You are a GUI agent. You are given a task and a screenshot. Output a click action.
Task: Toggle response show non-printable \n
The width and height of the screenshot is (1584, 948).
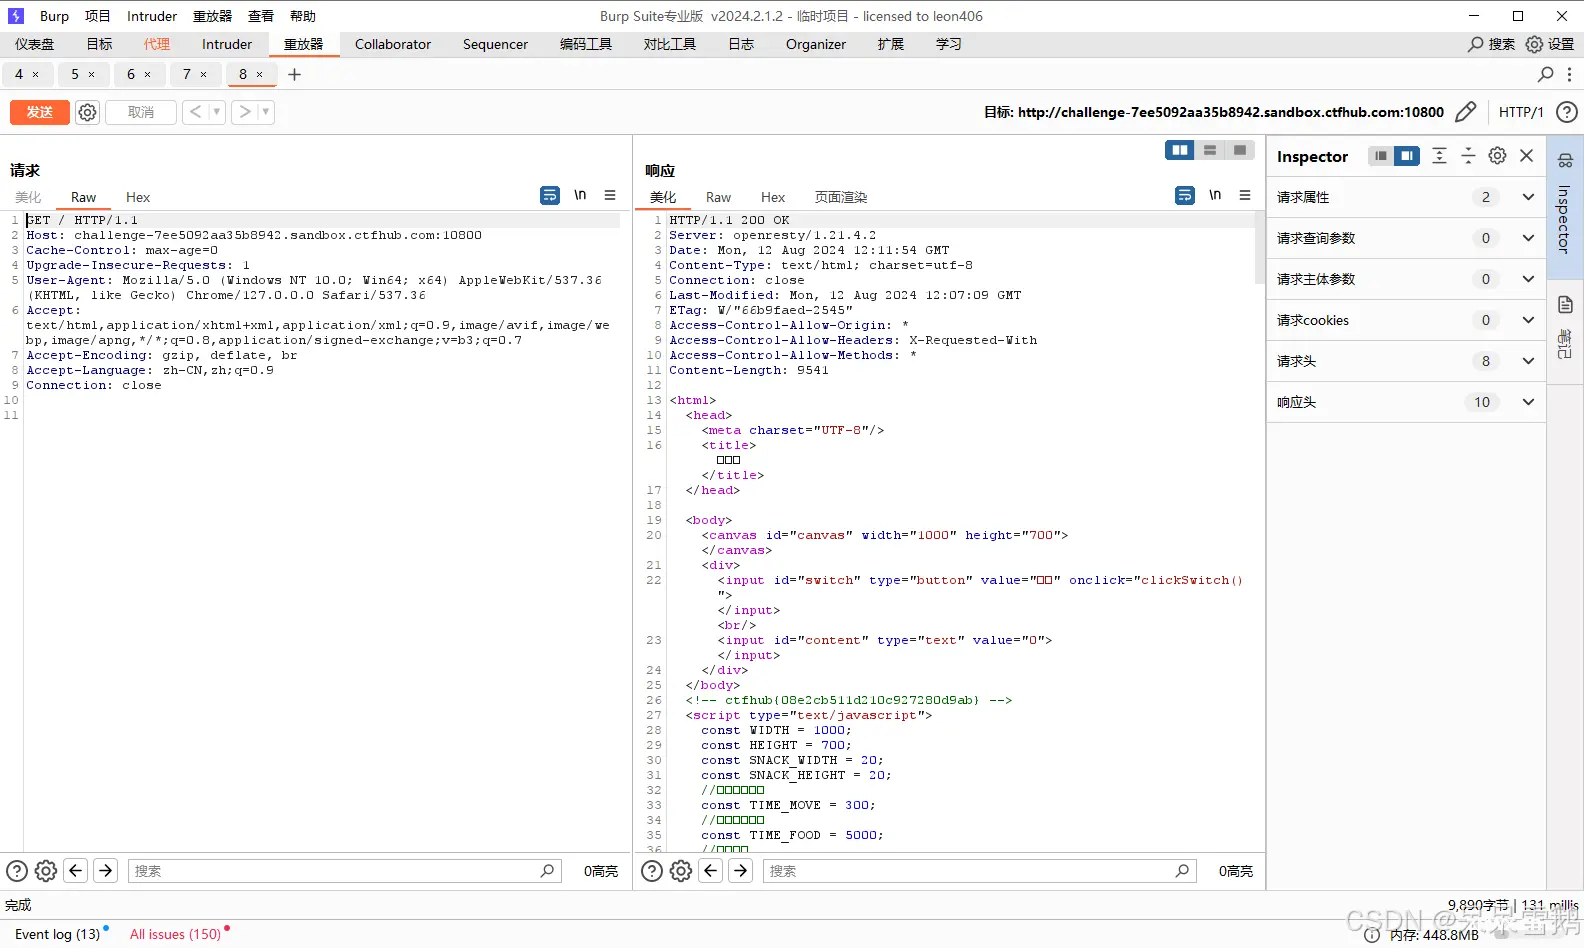pyautogui.click(x=1215, y=195)
